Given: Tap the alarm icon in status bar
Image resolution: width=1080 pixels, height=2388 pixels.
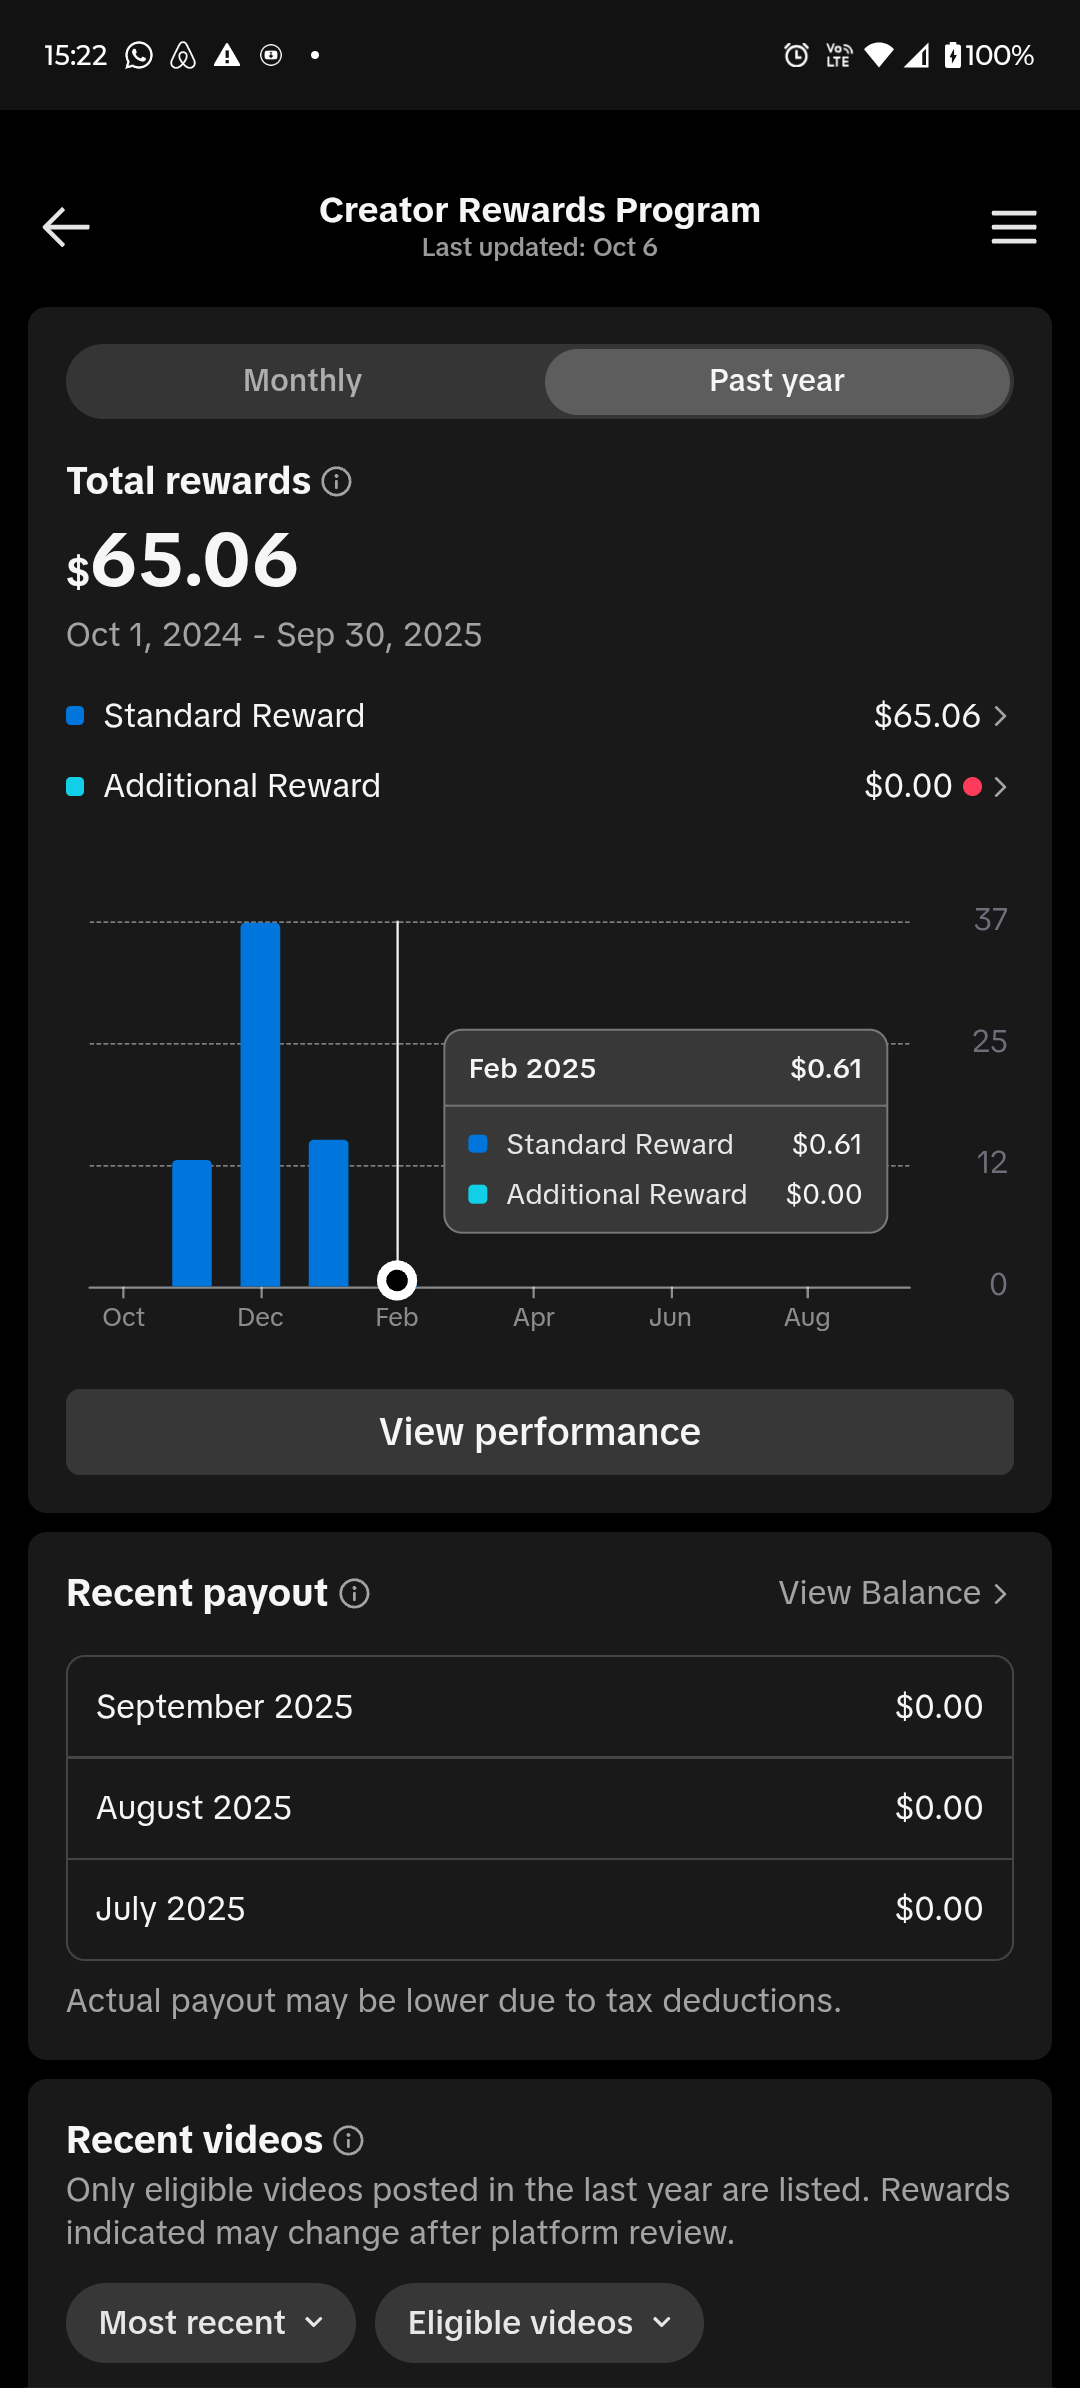Looking at the screenshot, I should 796,56.
